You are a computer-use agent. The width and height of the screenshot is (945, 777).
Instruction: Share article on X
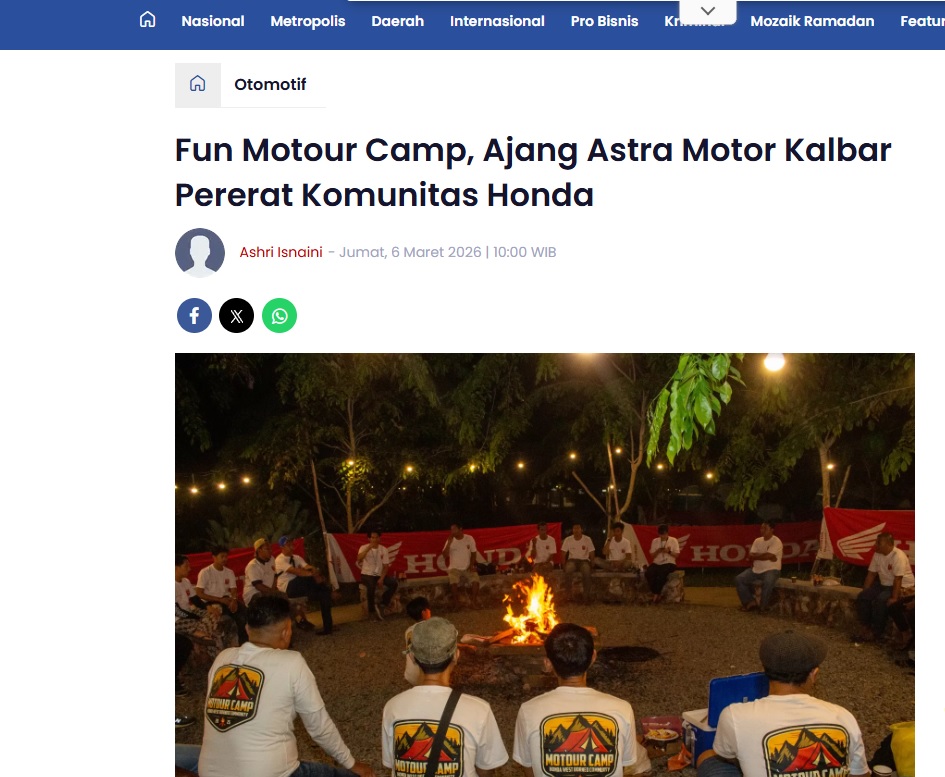tap(237, 315)
